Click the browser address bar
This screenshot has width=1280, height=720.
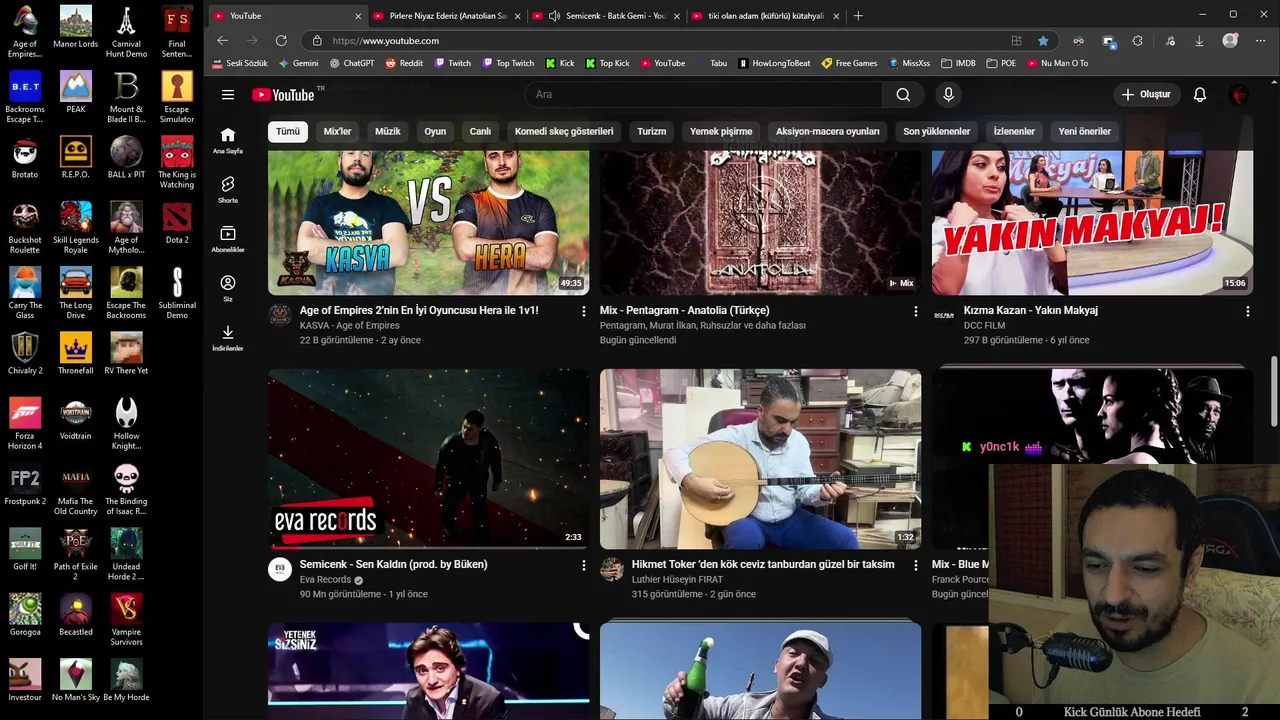(660, 41)
